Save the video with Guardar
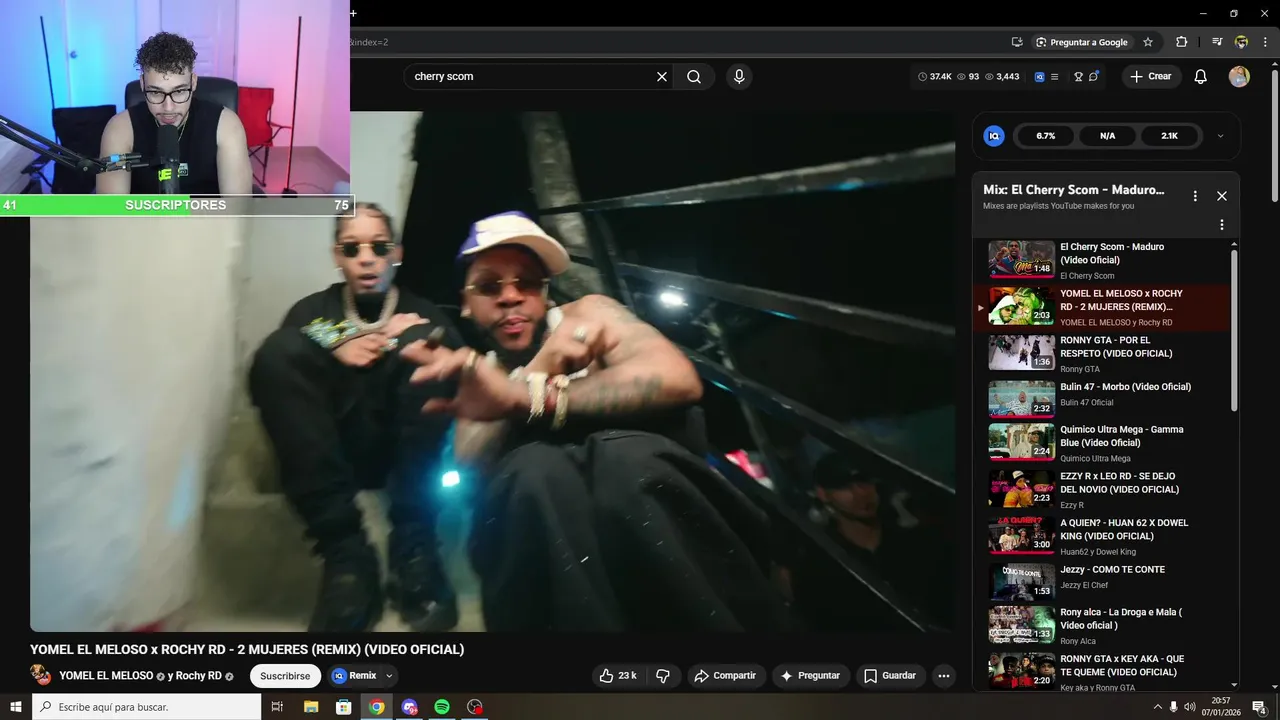The height and width of the screenshot is (720, 1280). point(890,676)
